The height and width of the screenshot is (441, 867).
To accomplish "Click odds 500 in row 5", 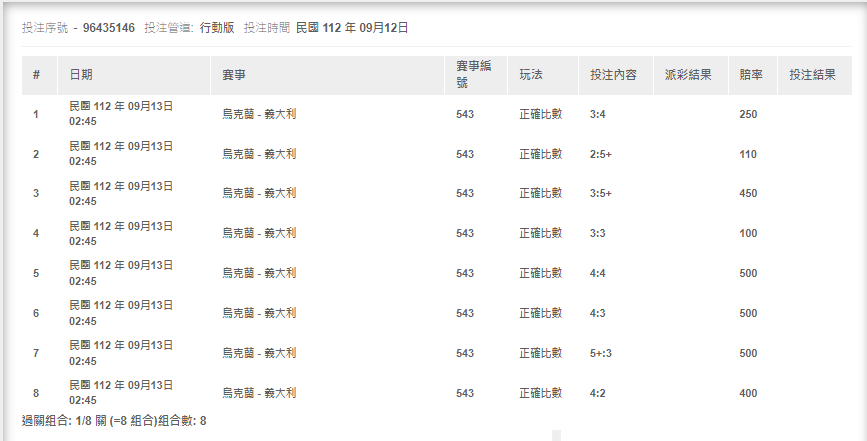I will 748,273.
